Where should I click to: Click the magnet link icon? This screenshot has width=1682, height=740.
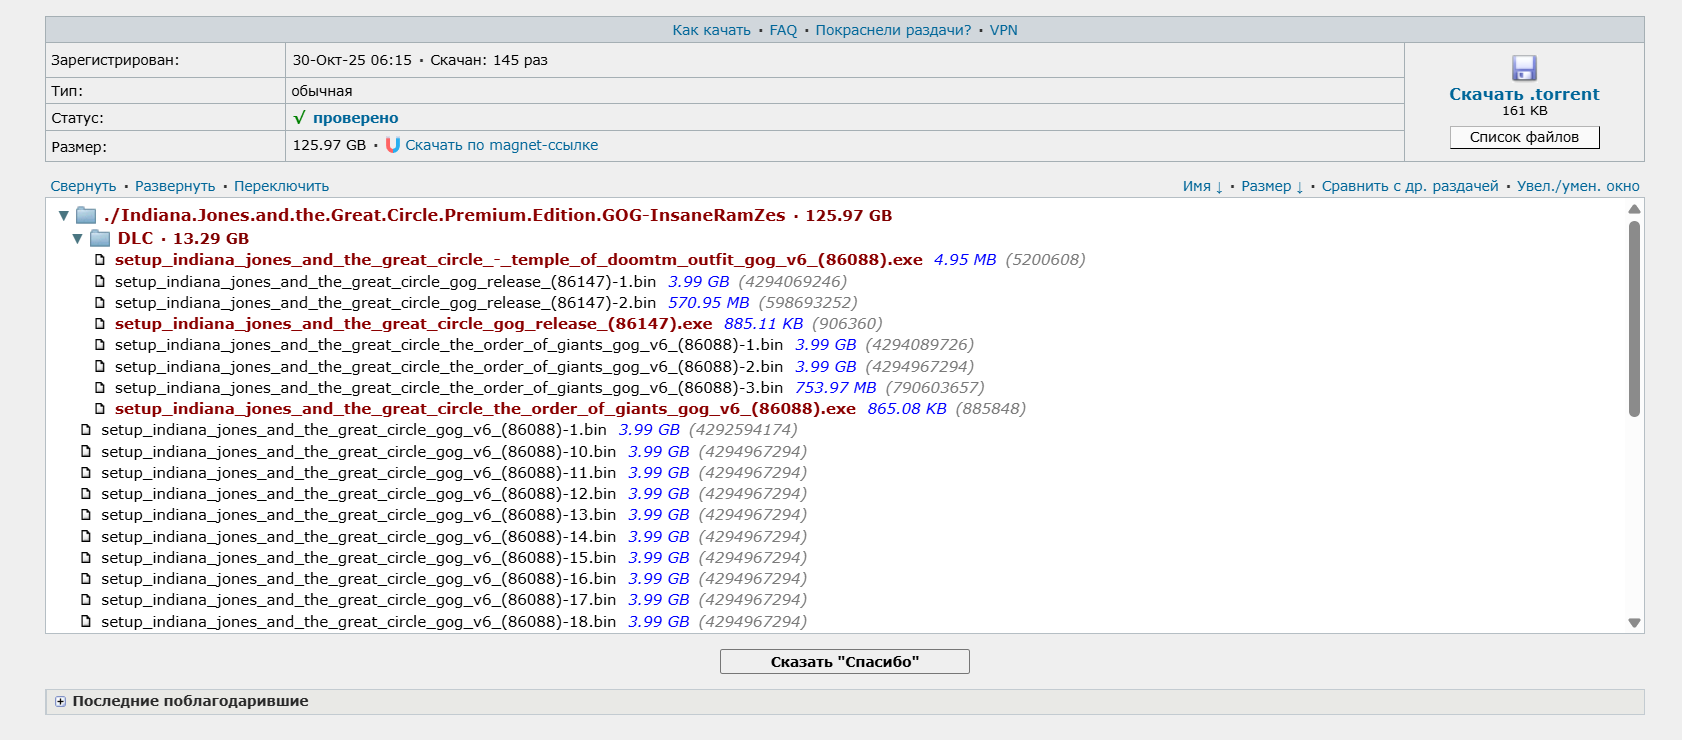pos(393,145)
